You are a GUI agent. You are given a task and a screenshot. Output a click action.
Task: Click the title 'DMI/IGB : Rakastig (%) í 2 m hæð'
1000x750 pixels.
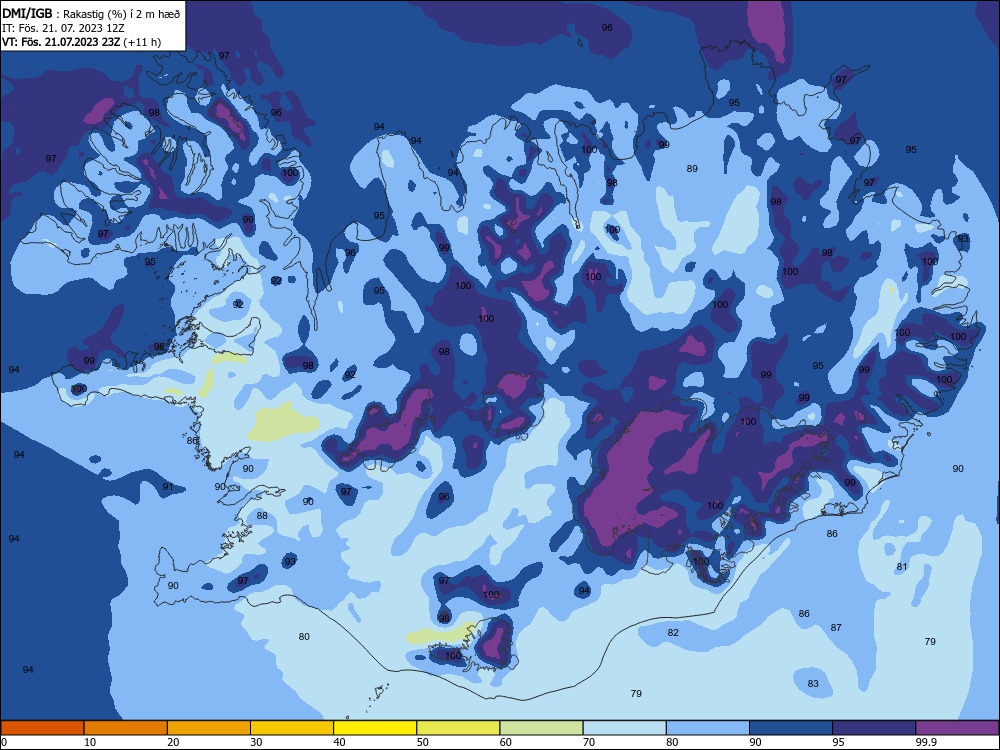tap(92, 14)
